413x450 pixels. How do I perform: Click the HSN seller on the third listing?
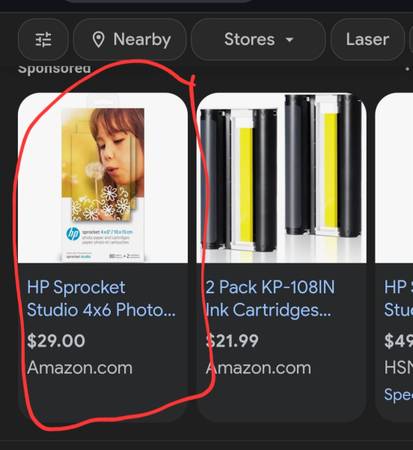(398, 368)
